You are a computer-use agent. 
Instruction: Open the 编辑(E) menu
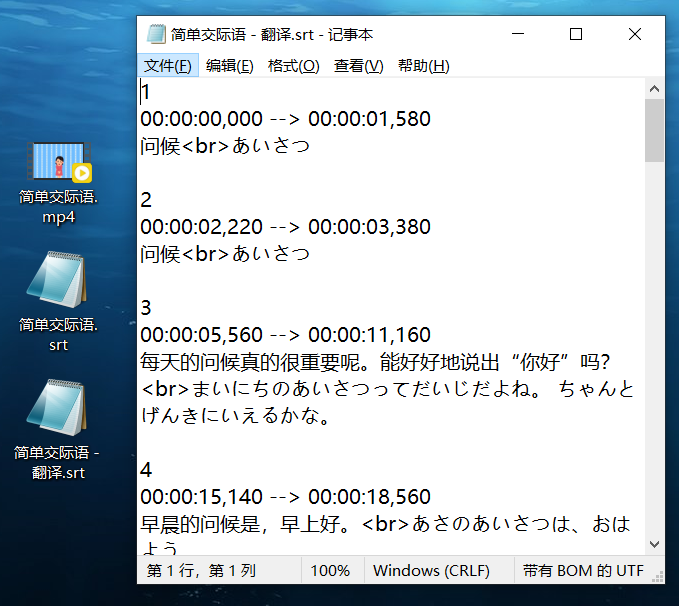(x=230, y=66)
